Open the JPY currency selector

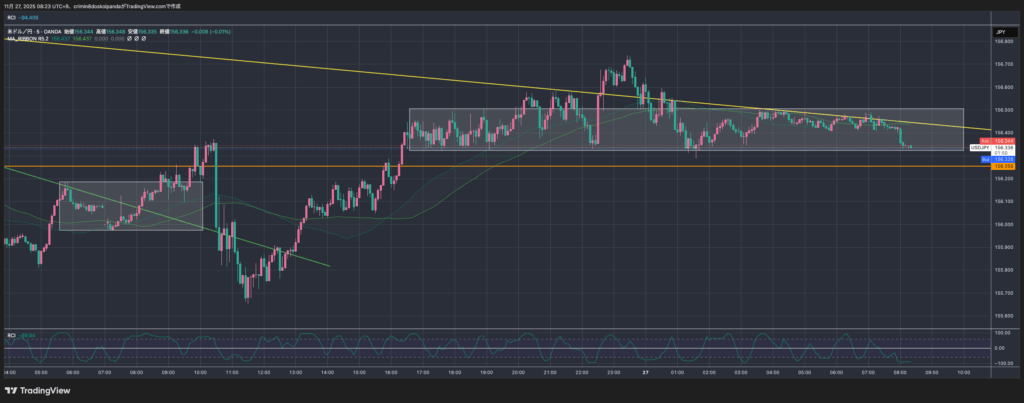point(1000,32)
